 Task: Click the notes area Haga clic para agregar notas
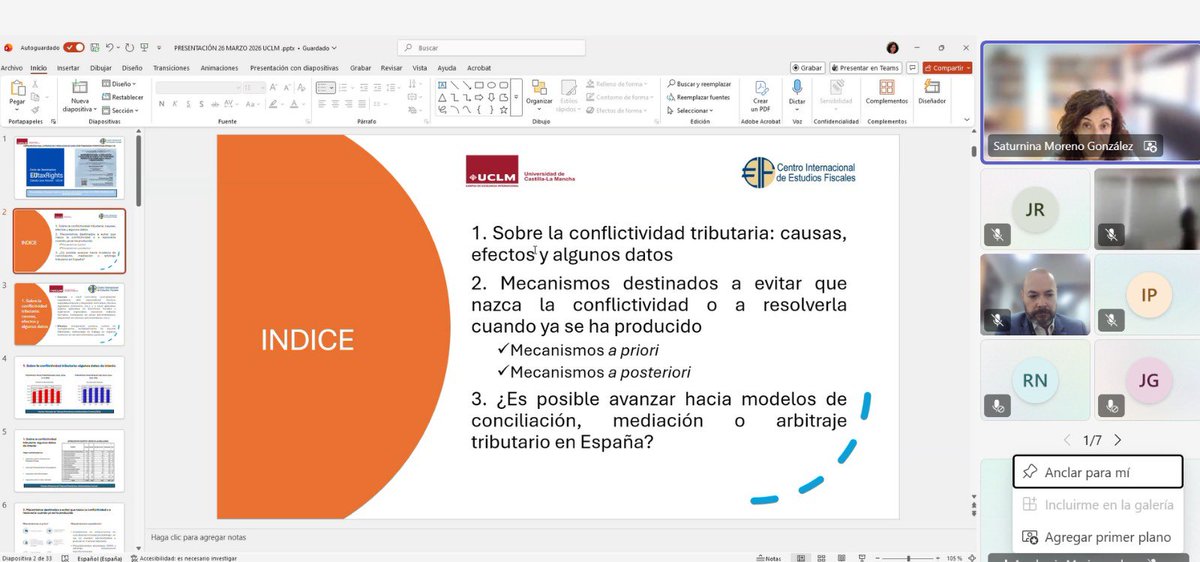[x=199, y=537]
